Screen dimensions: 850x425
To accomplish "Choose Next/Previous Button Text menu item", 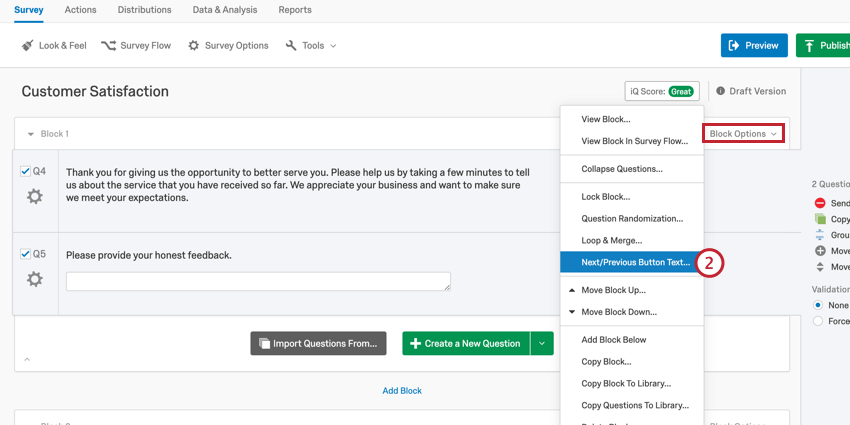I will coord(635,262).
